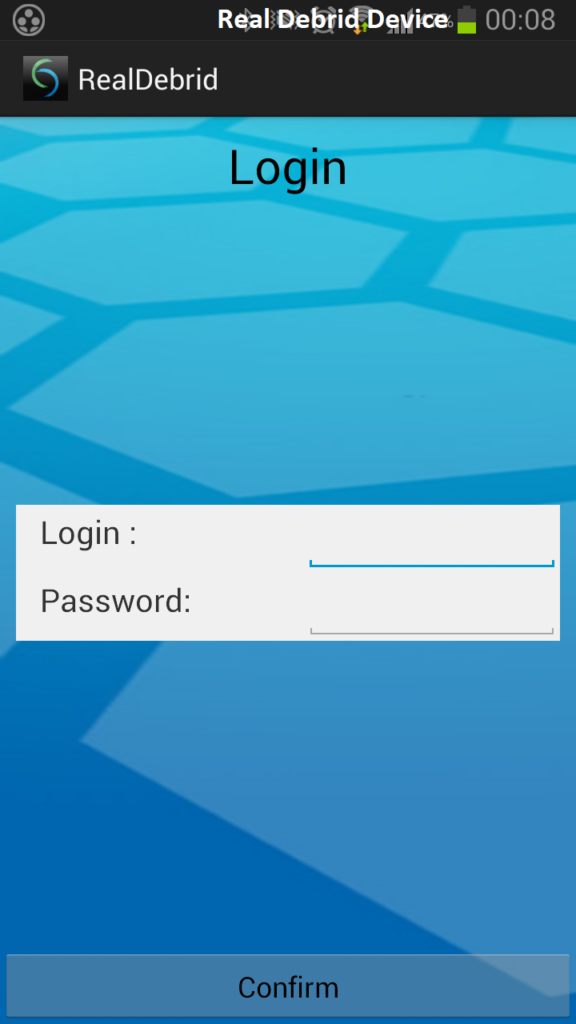Tap the 00:08 clock in status bar
The width and height of the screenshot is (576, 1024).
(x=520, y=20)
